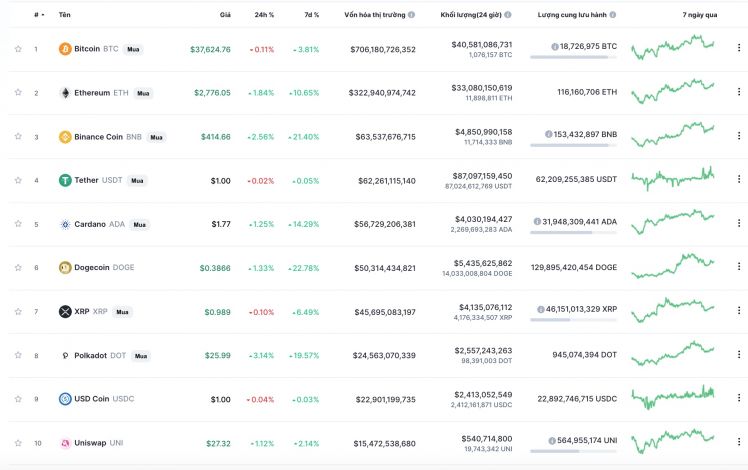The width and height of the screenshot is (748, 470).
Task: Sort by the Tên column header
Action: pos(64,15)
